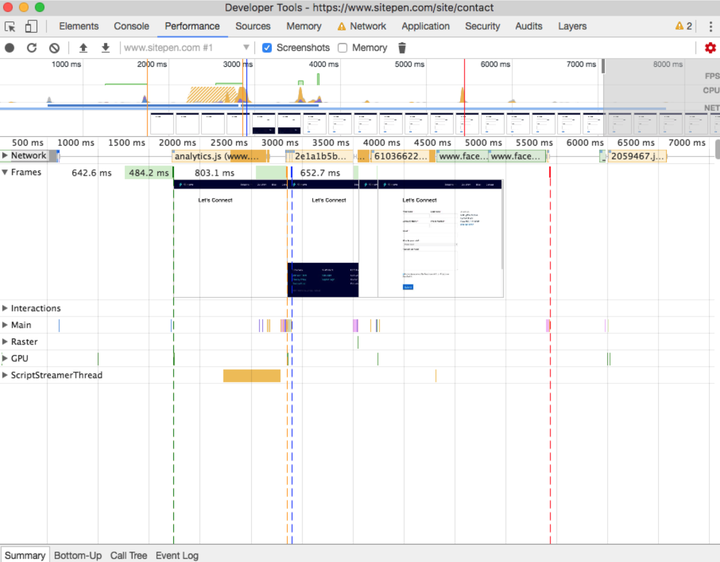720x562 pixels.
Task: Collapse the Frames track
Action: coord(5,172)
